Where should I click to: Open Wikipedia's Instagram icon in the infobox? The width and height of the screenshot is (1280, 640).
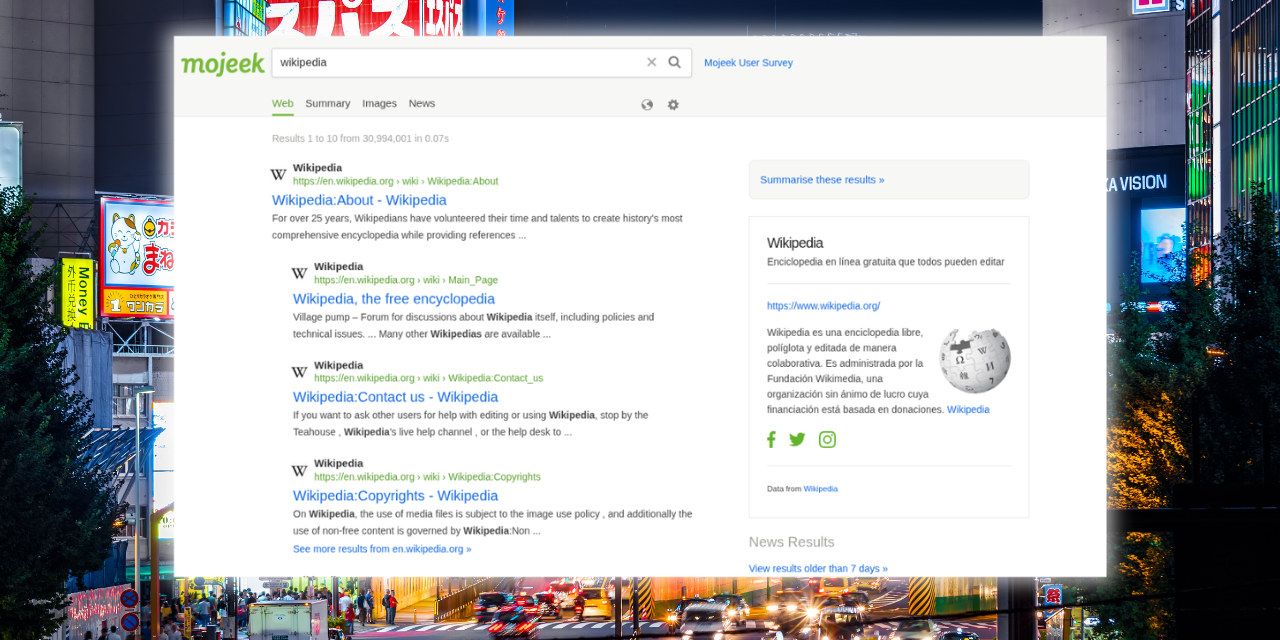pos(827,439)
